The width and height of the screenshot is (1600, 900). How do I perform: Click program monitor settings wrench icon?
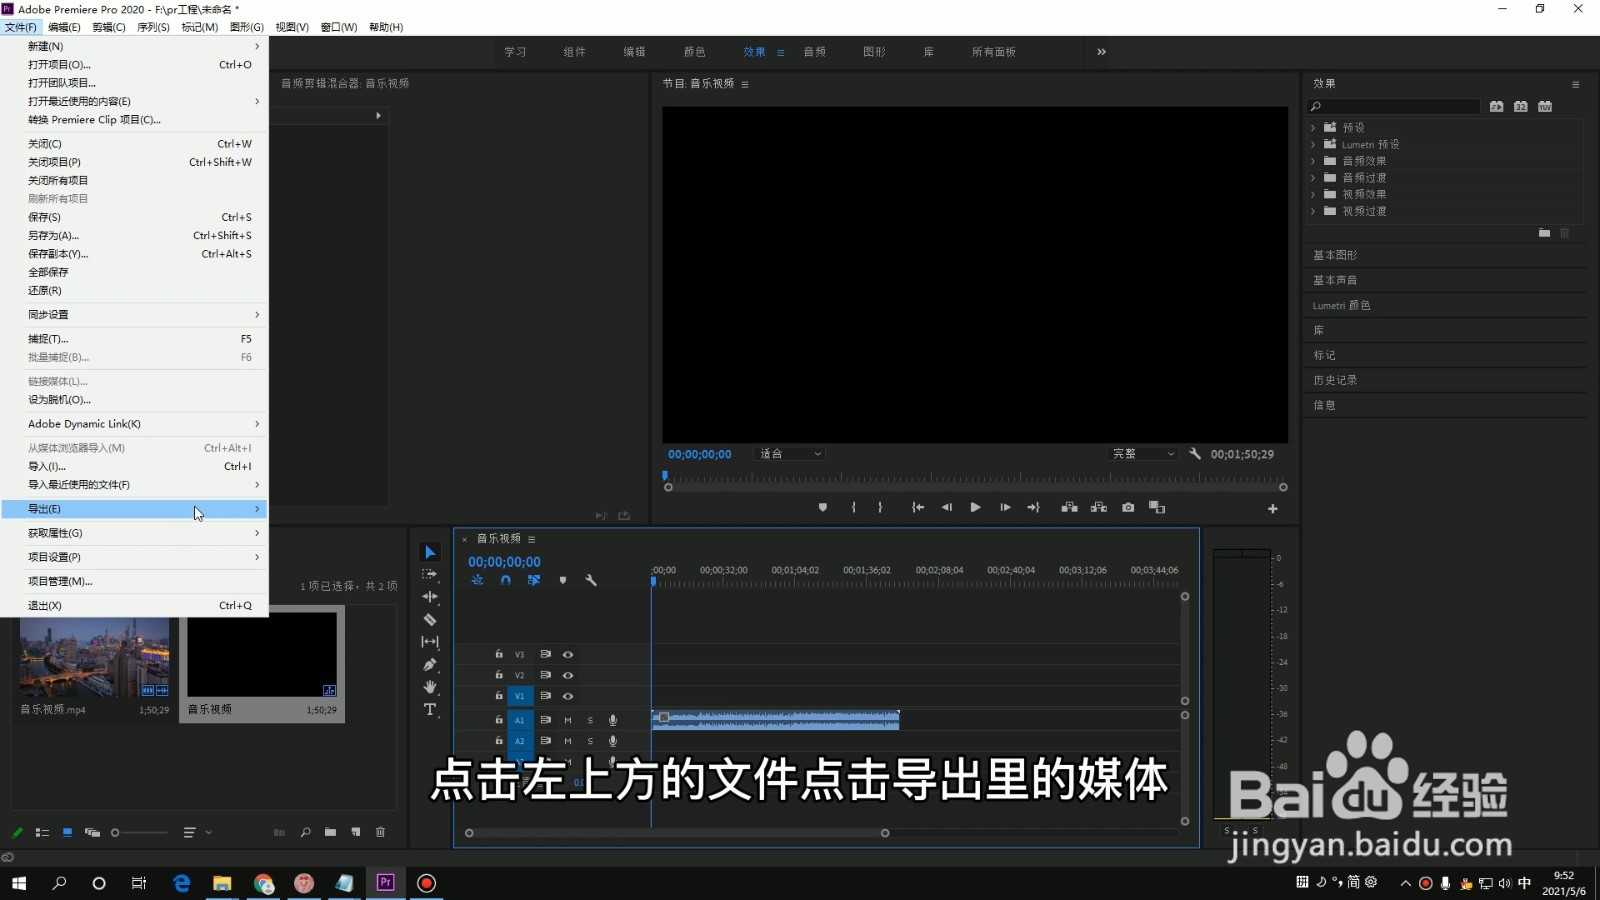click(x=1195, y=454)
